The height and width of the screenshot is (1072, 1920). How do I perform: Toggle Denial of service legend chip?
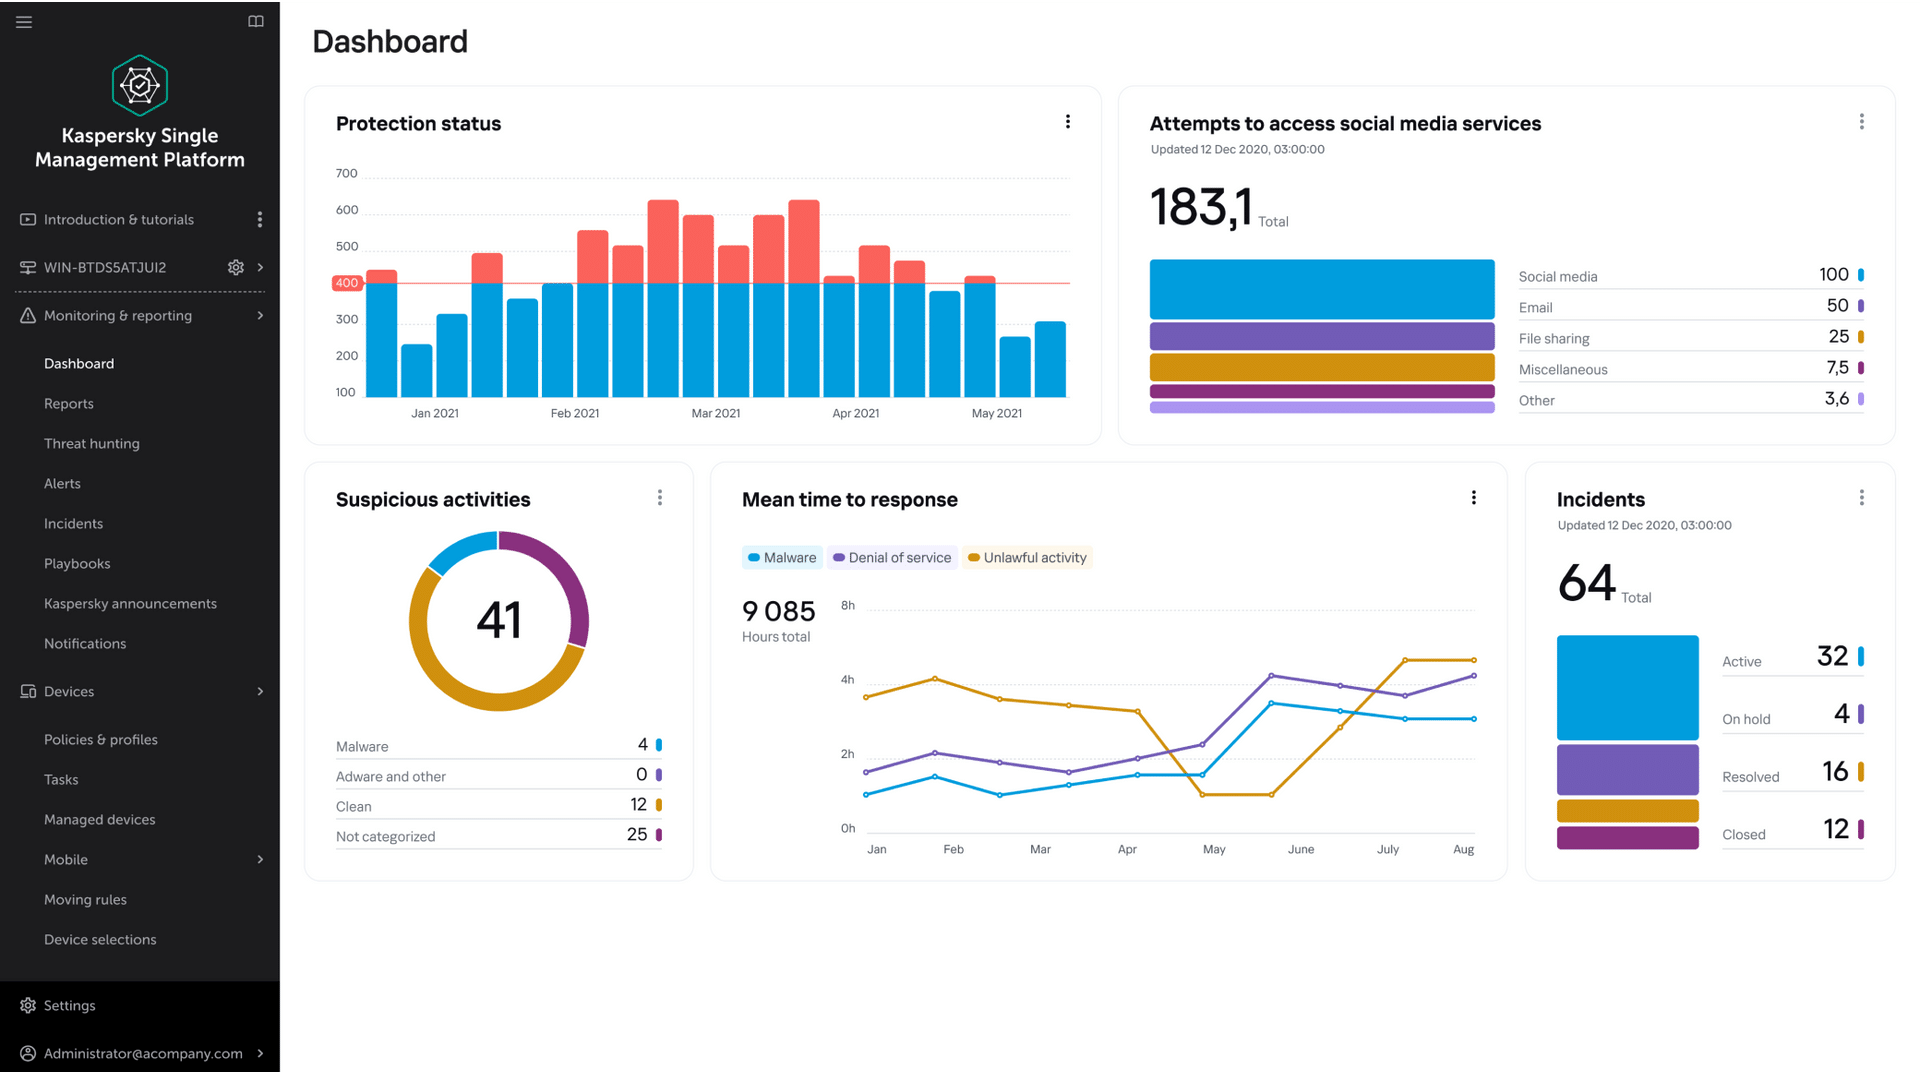coord(892,558)
